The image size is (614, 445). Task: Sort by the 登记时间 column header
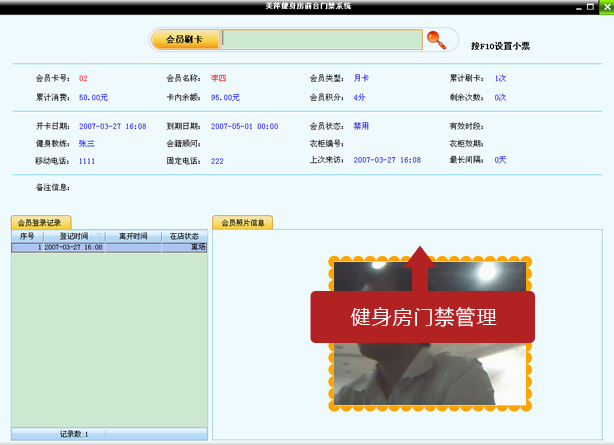tap(75, 236)
